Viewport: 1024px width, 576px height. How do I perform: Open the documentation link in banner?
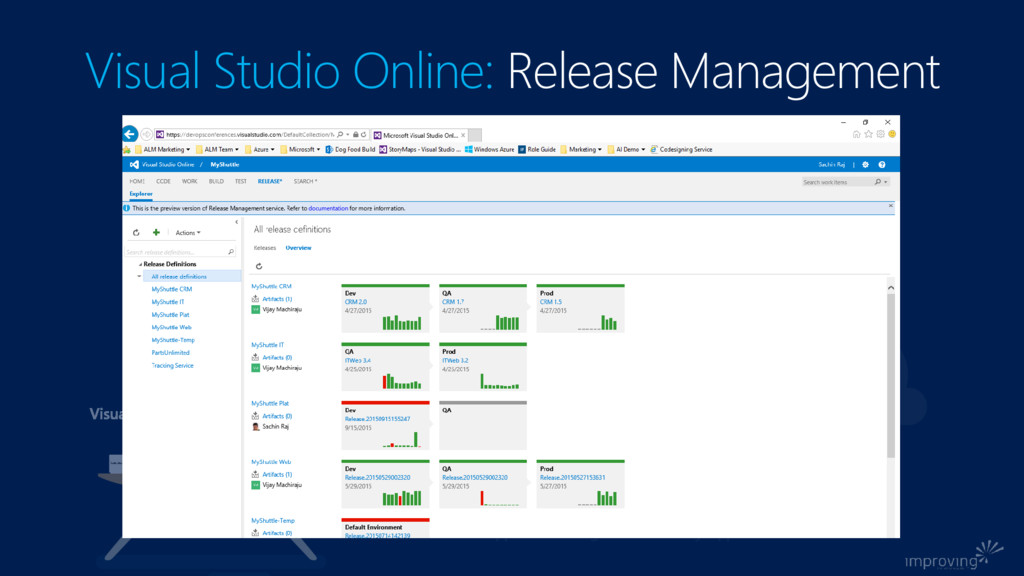328,208
